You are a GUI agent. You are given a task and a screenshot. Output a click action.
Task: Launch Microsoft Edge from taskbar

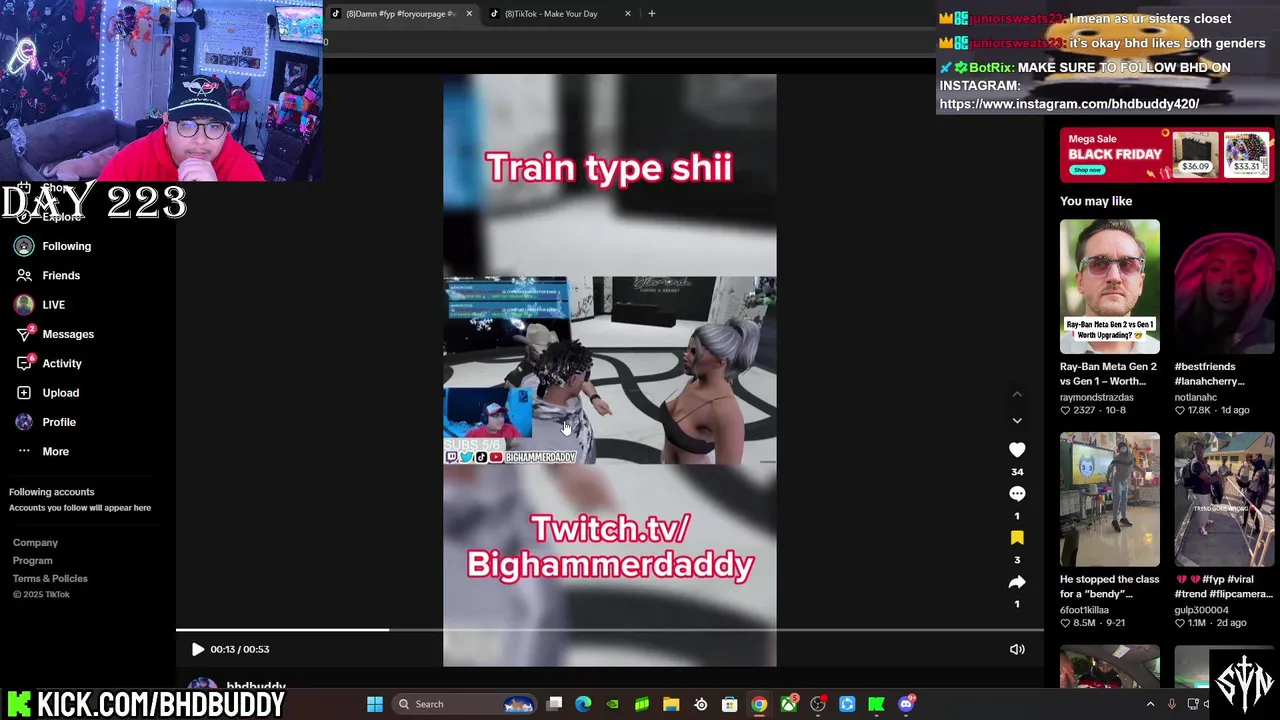(584, 704)
